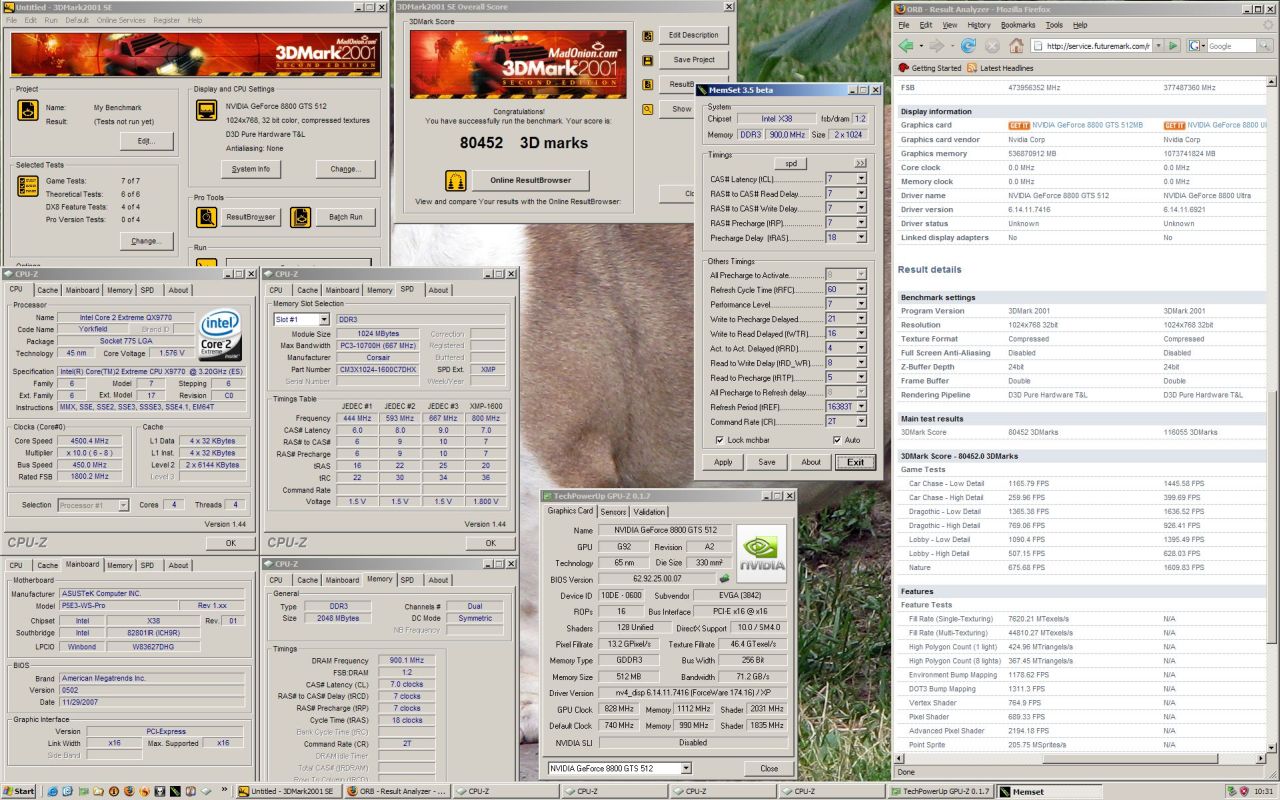Click the ResultBrowser magnifier icon in Pro Tools
The image size is (1280, 800).
206,216
